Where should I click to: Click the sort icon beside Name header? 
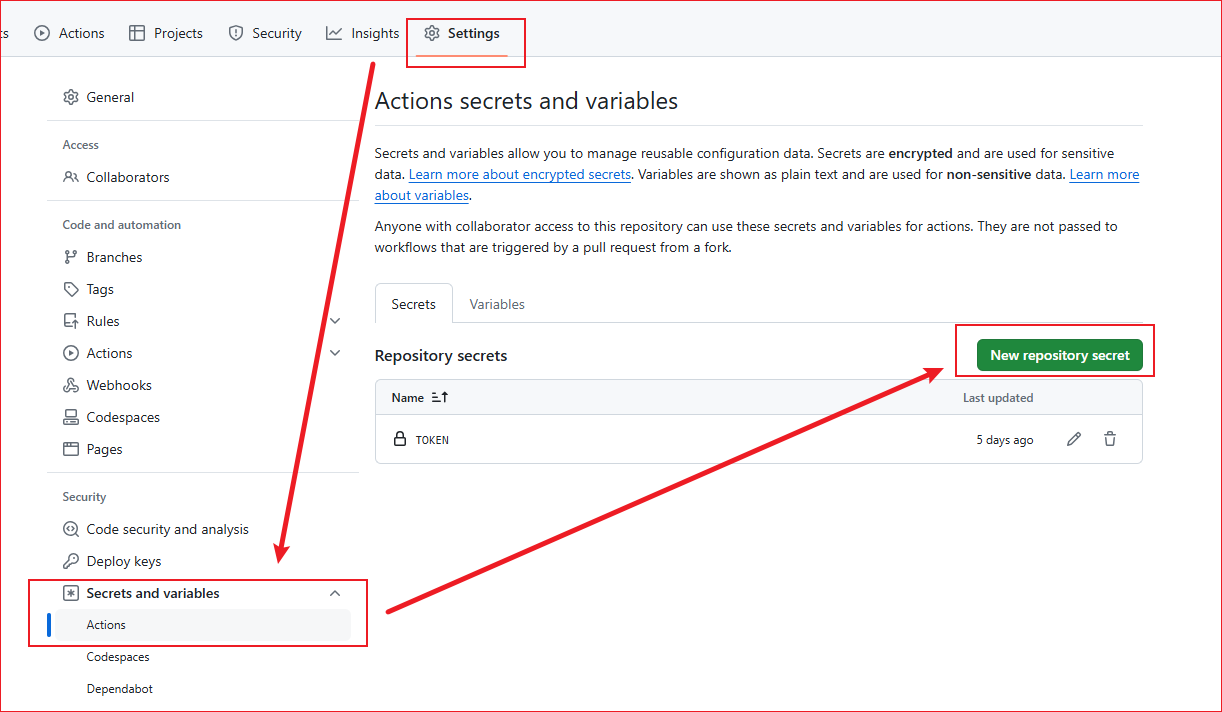pyautogui.click(x=440, y=397)
